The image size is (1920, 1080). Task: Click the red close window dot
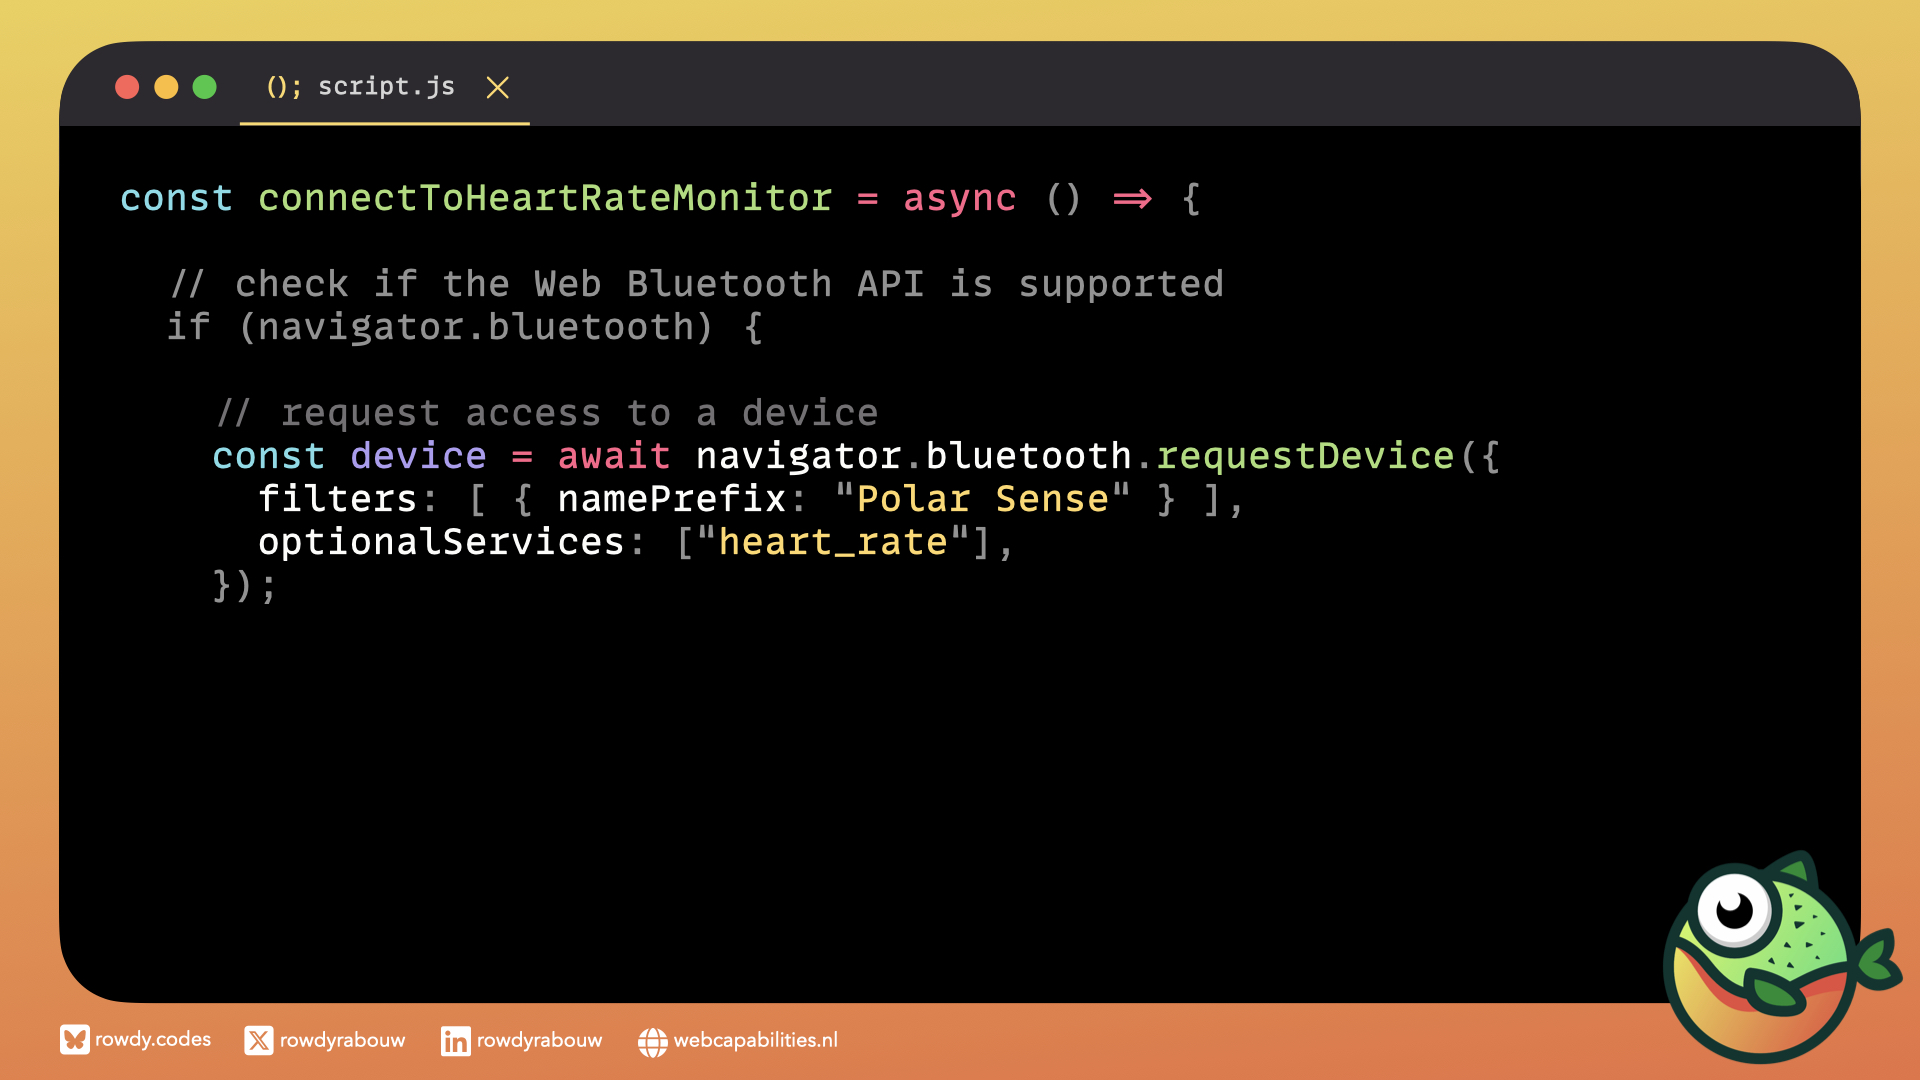tap(127, 87)
